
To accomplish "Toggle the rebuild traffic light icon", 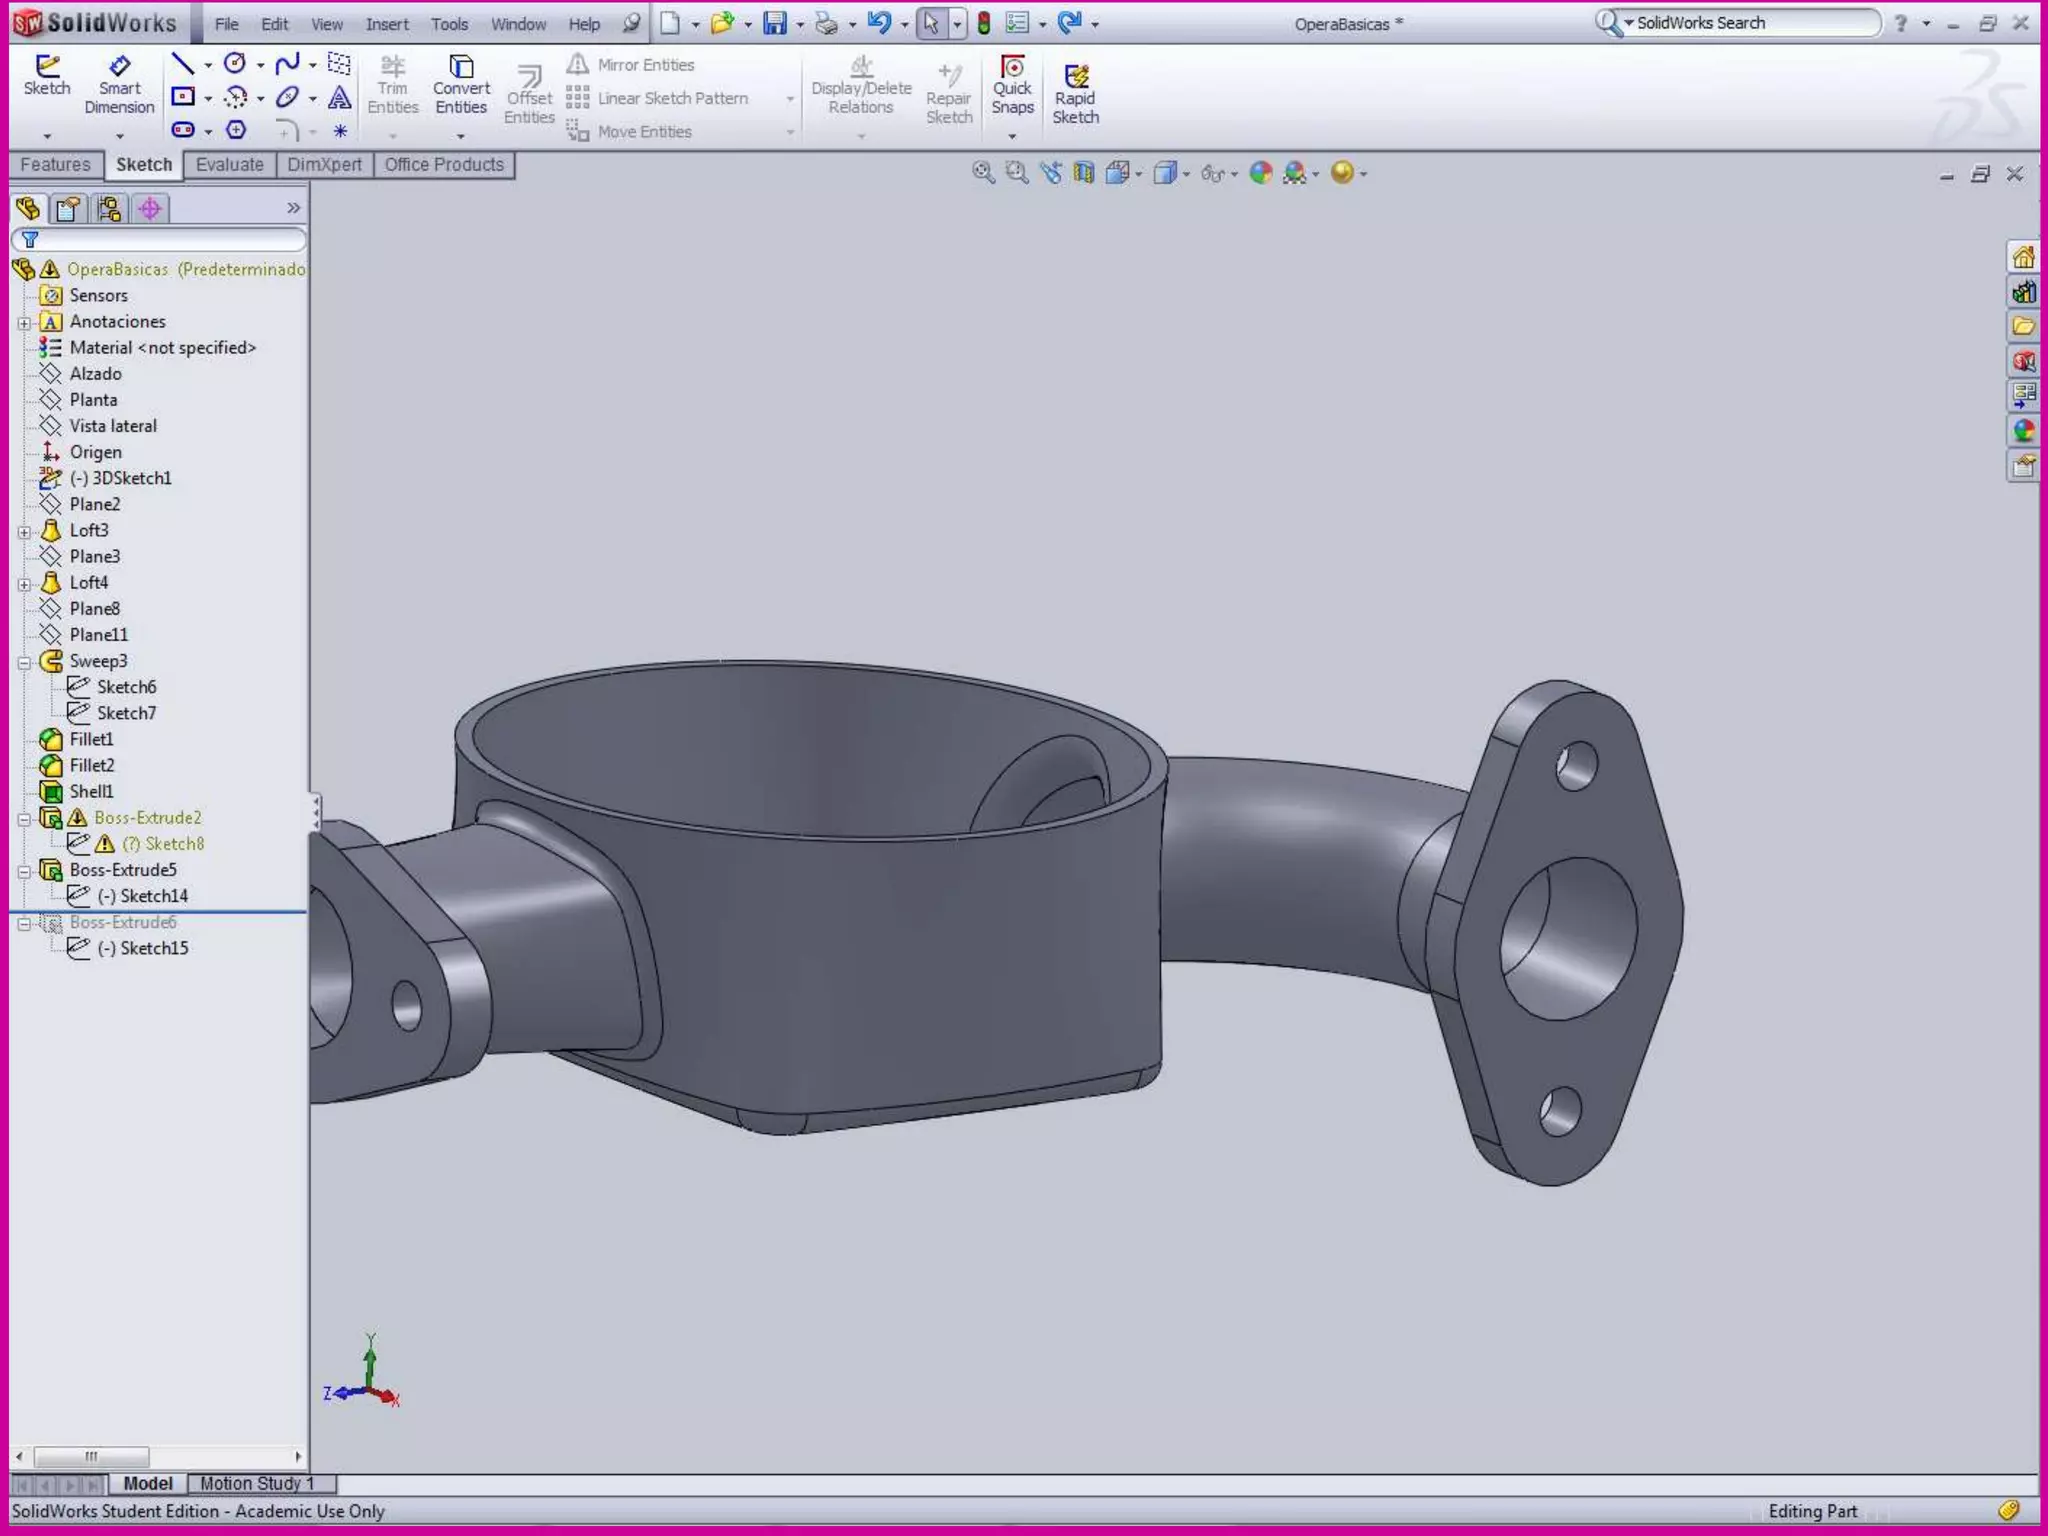I will [984, 23].
